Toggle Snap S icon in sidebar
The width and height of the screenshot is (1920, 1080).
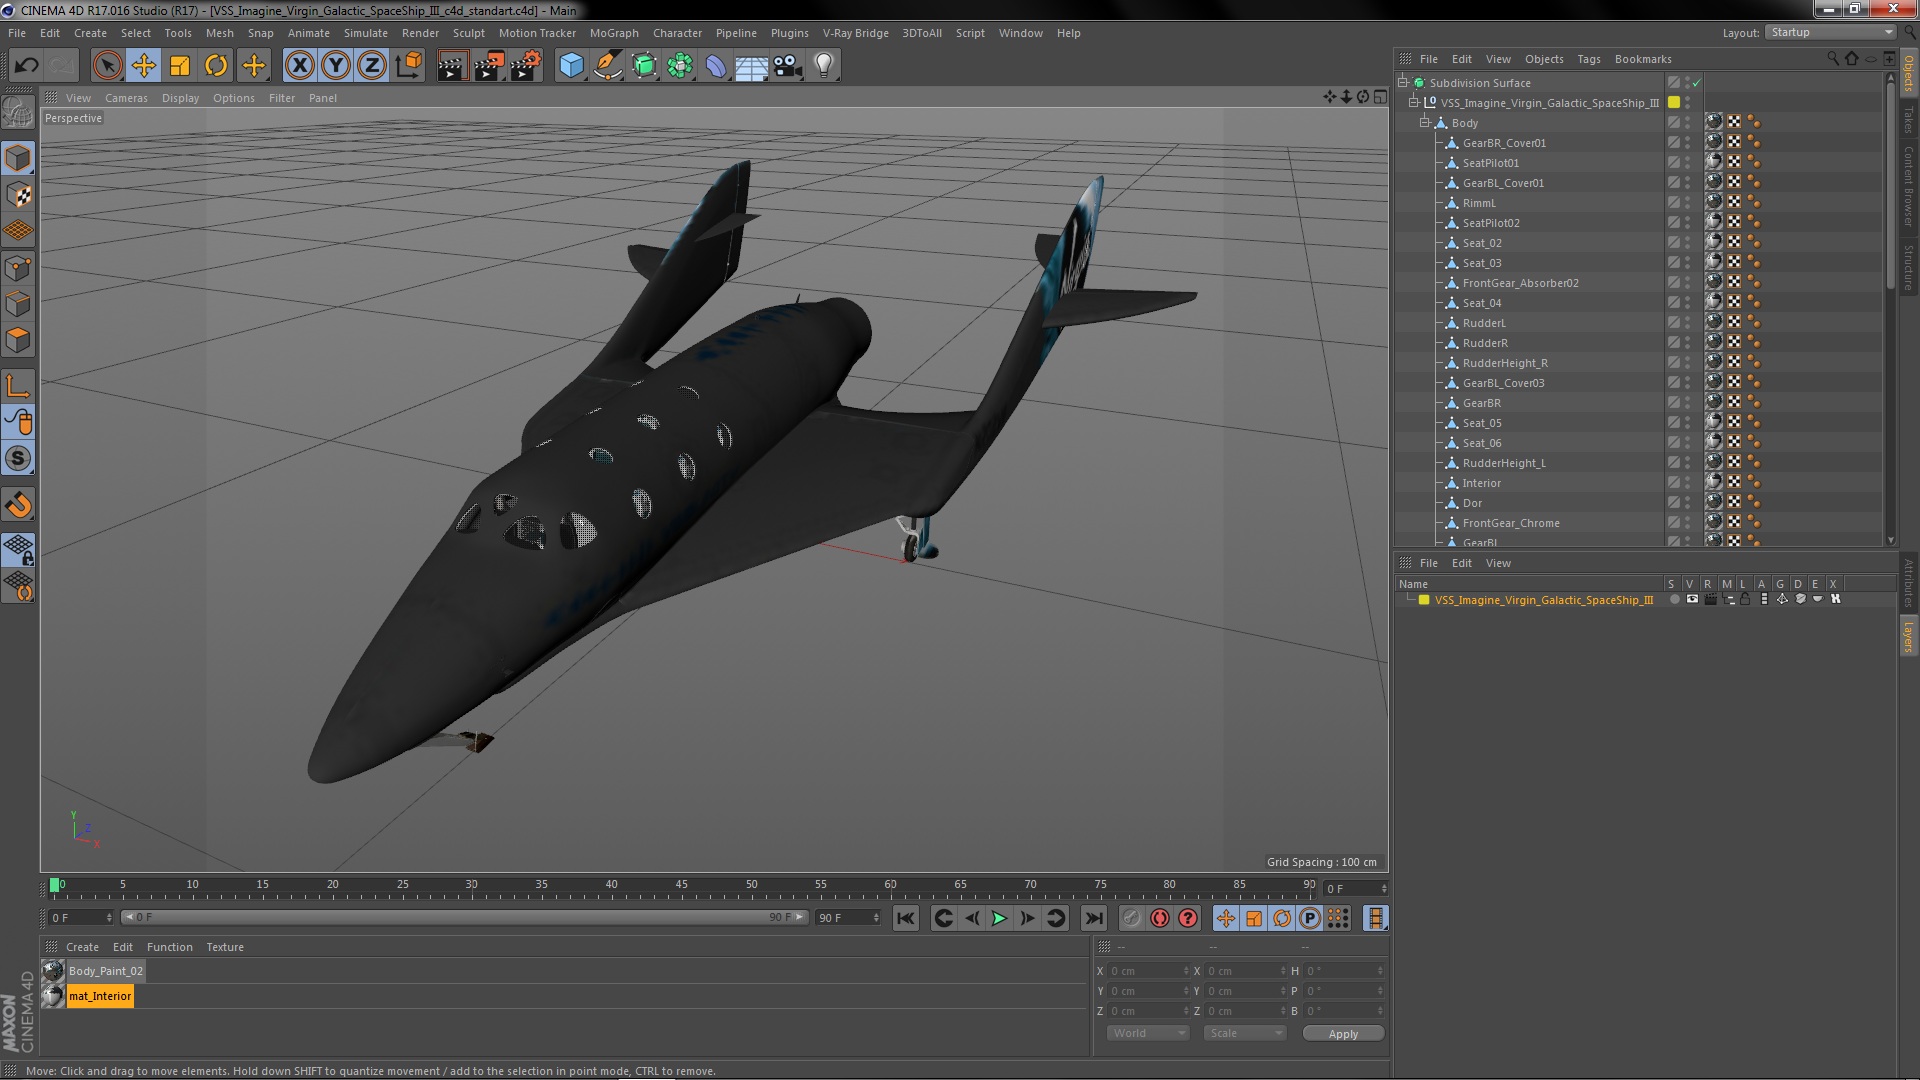tap(18, 459)
